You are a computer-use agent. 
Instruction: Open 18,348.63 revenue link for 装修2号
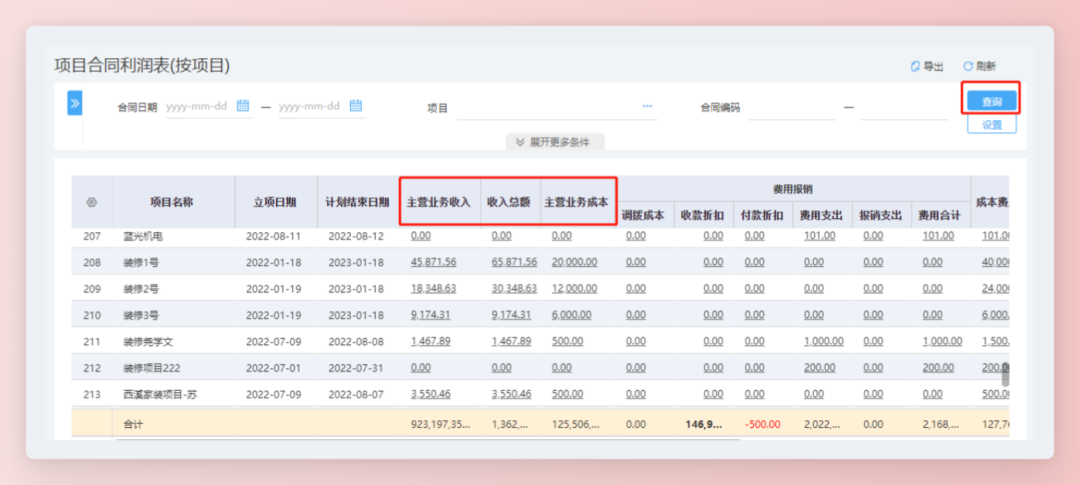pyautogui.click(x=433, y=289)
